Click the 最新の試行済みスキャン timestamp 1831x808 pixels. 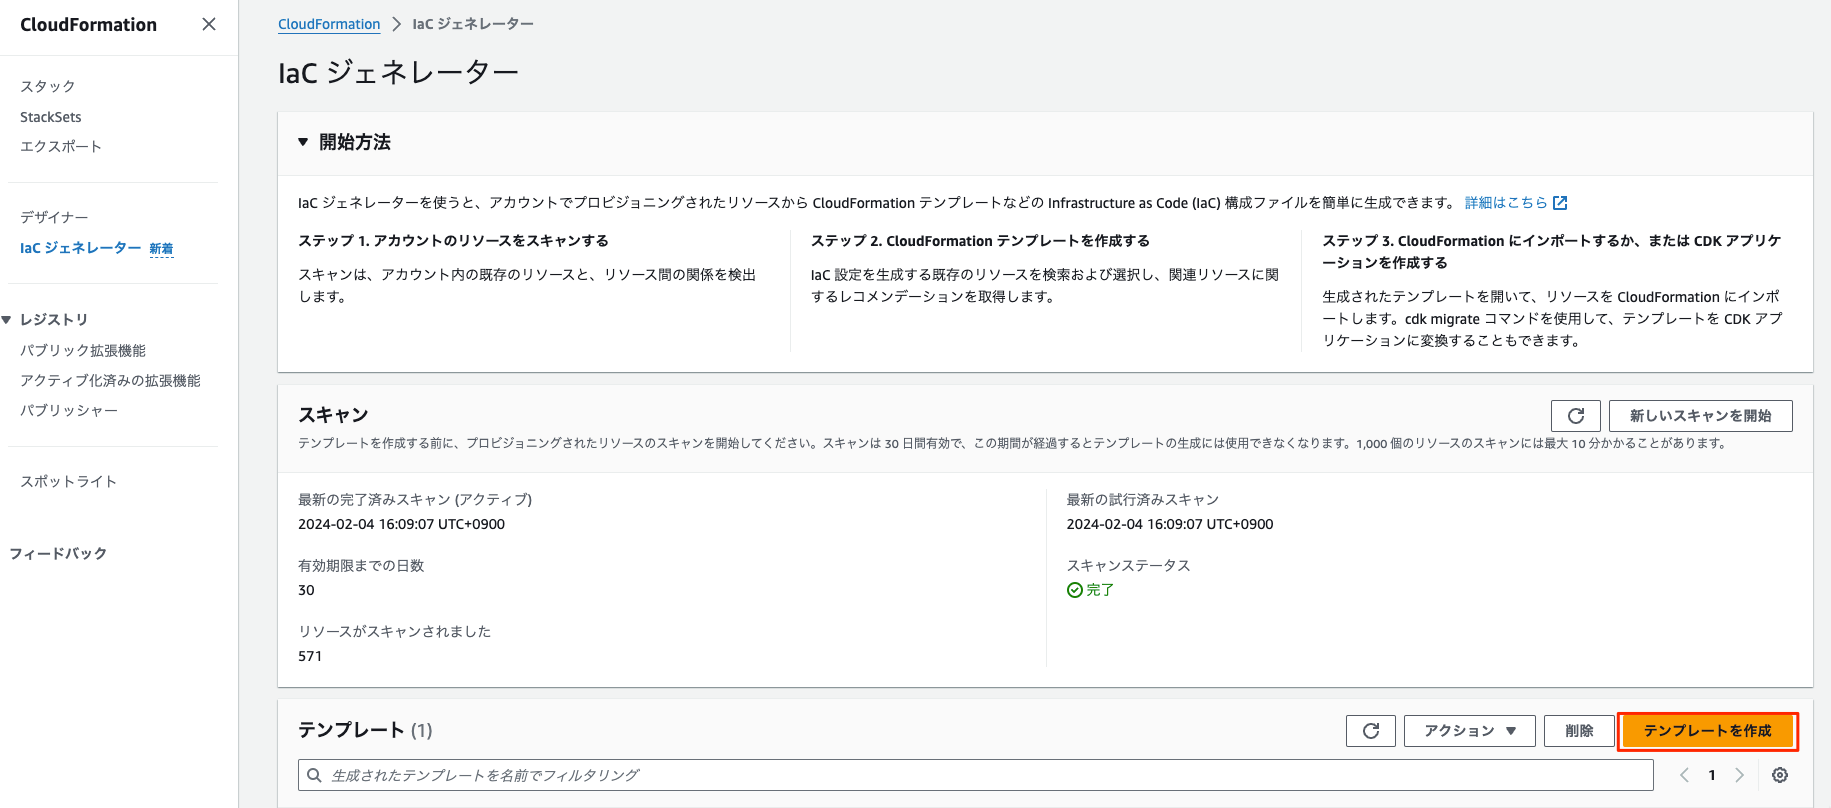[1170, 524]
